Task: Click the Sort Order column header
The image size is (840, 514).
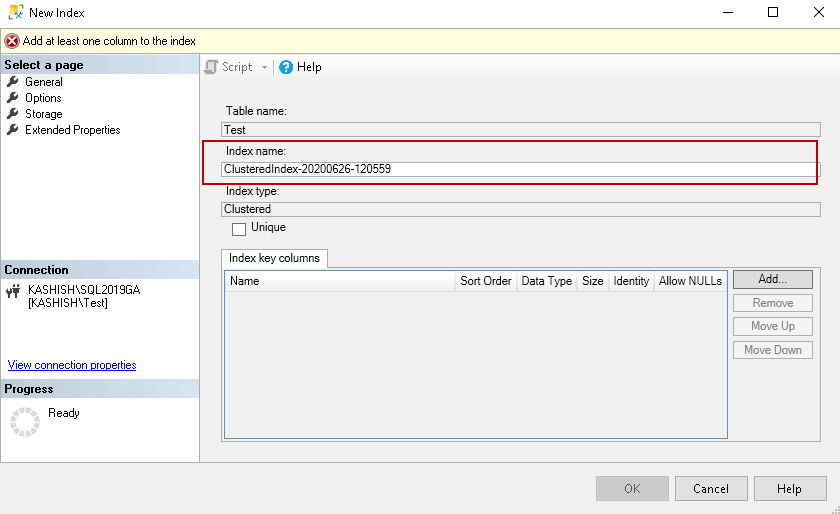Action: click(486, 281)
